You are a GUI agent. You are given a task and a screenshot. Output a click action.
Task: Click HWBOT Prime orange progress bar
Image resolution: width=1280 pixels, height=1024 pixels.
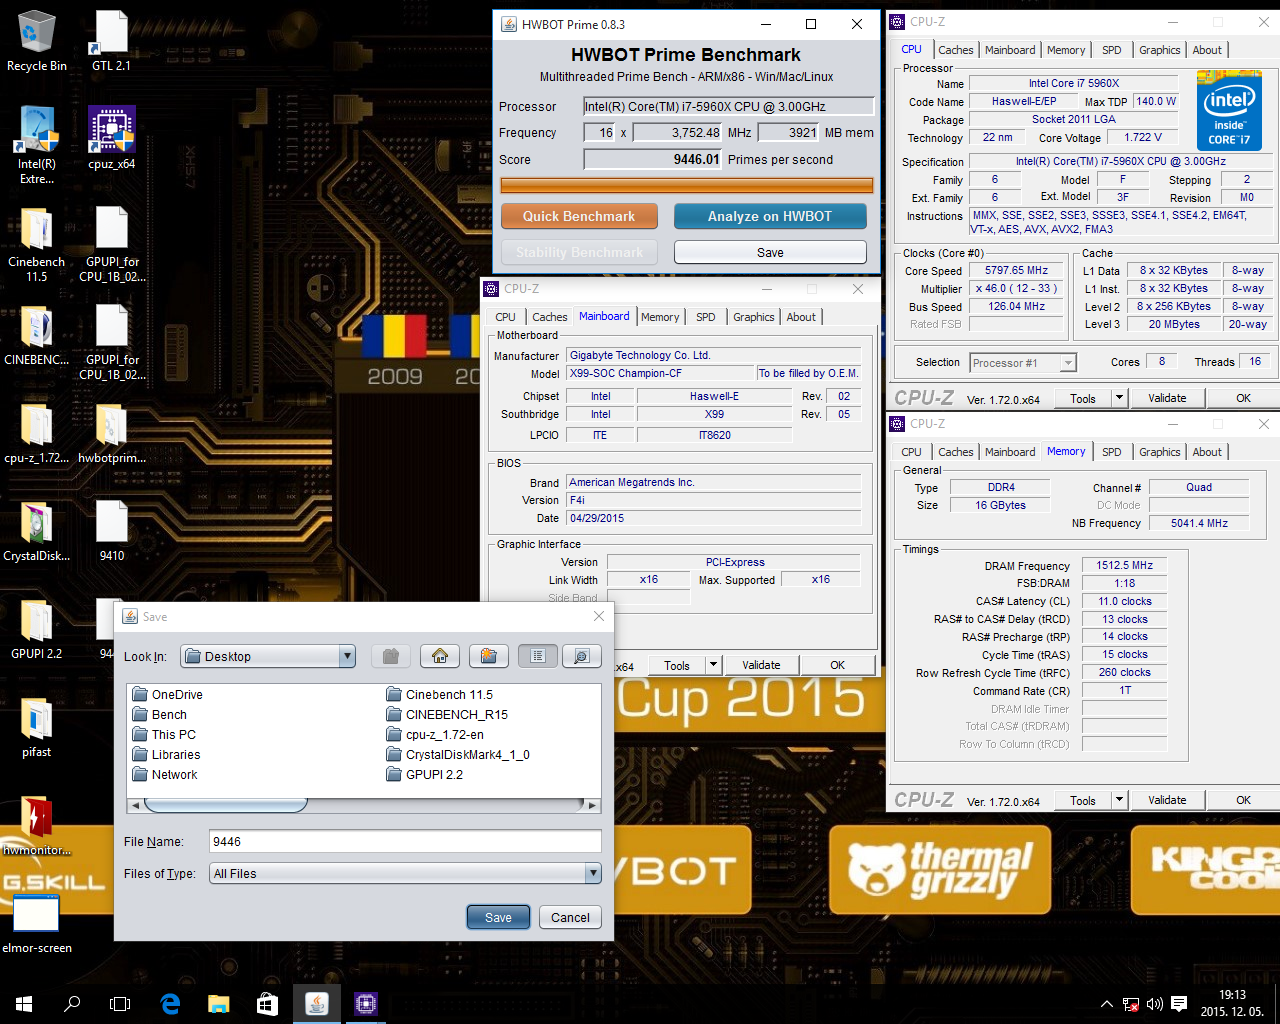tap(686, 185)
